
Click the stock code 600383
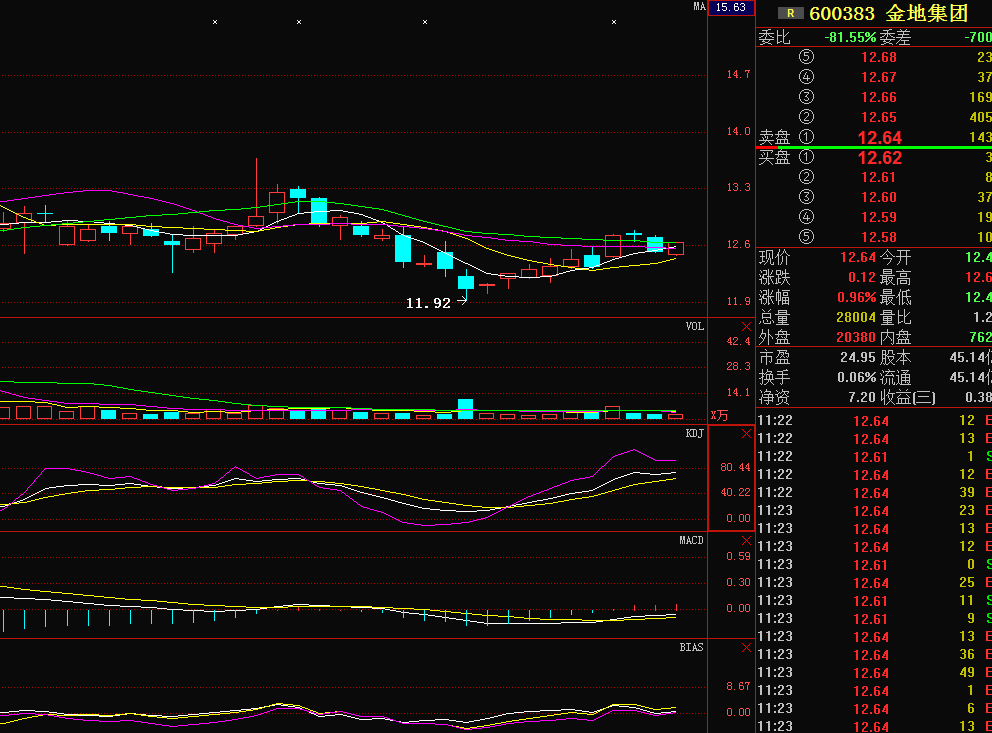(842, 13)
